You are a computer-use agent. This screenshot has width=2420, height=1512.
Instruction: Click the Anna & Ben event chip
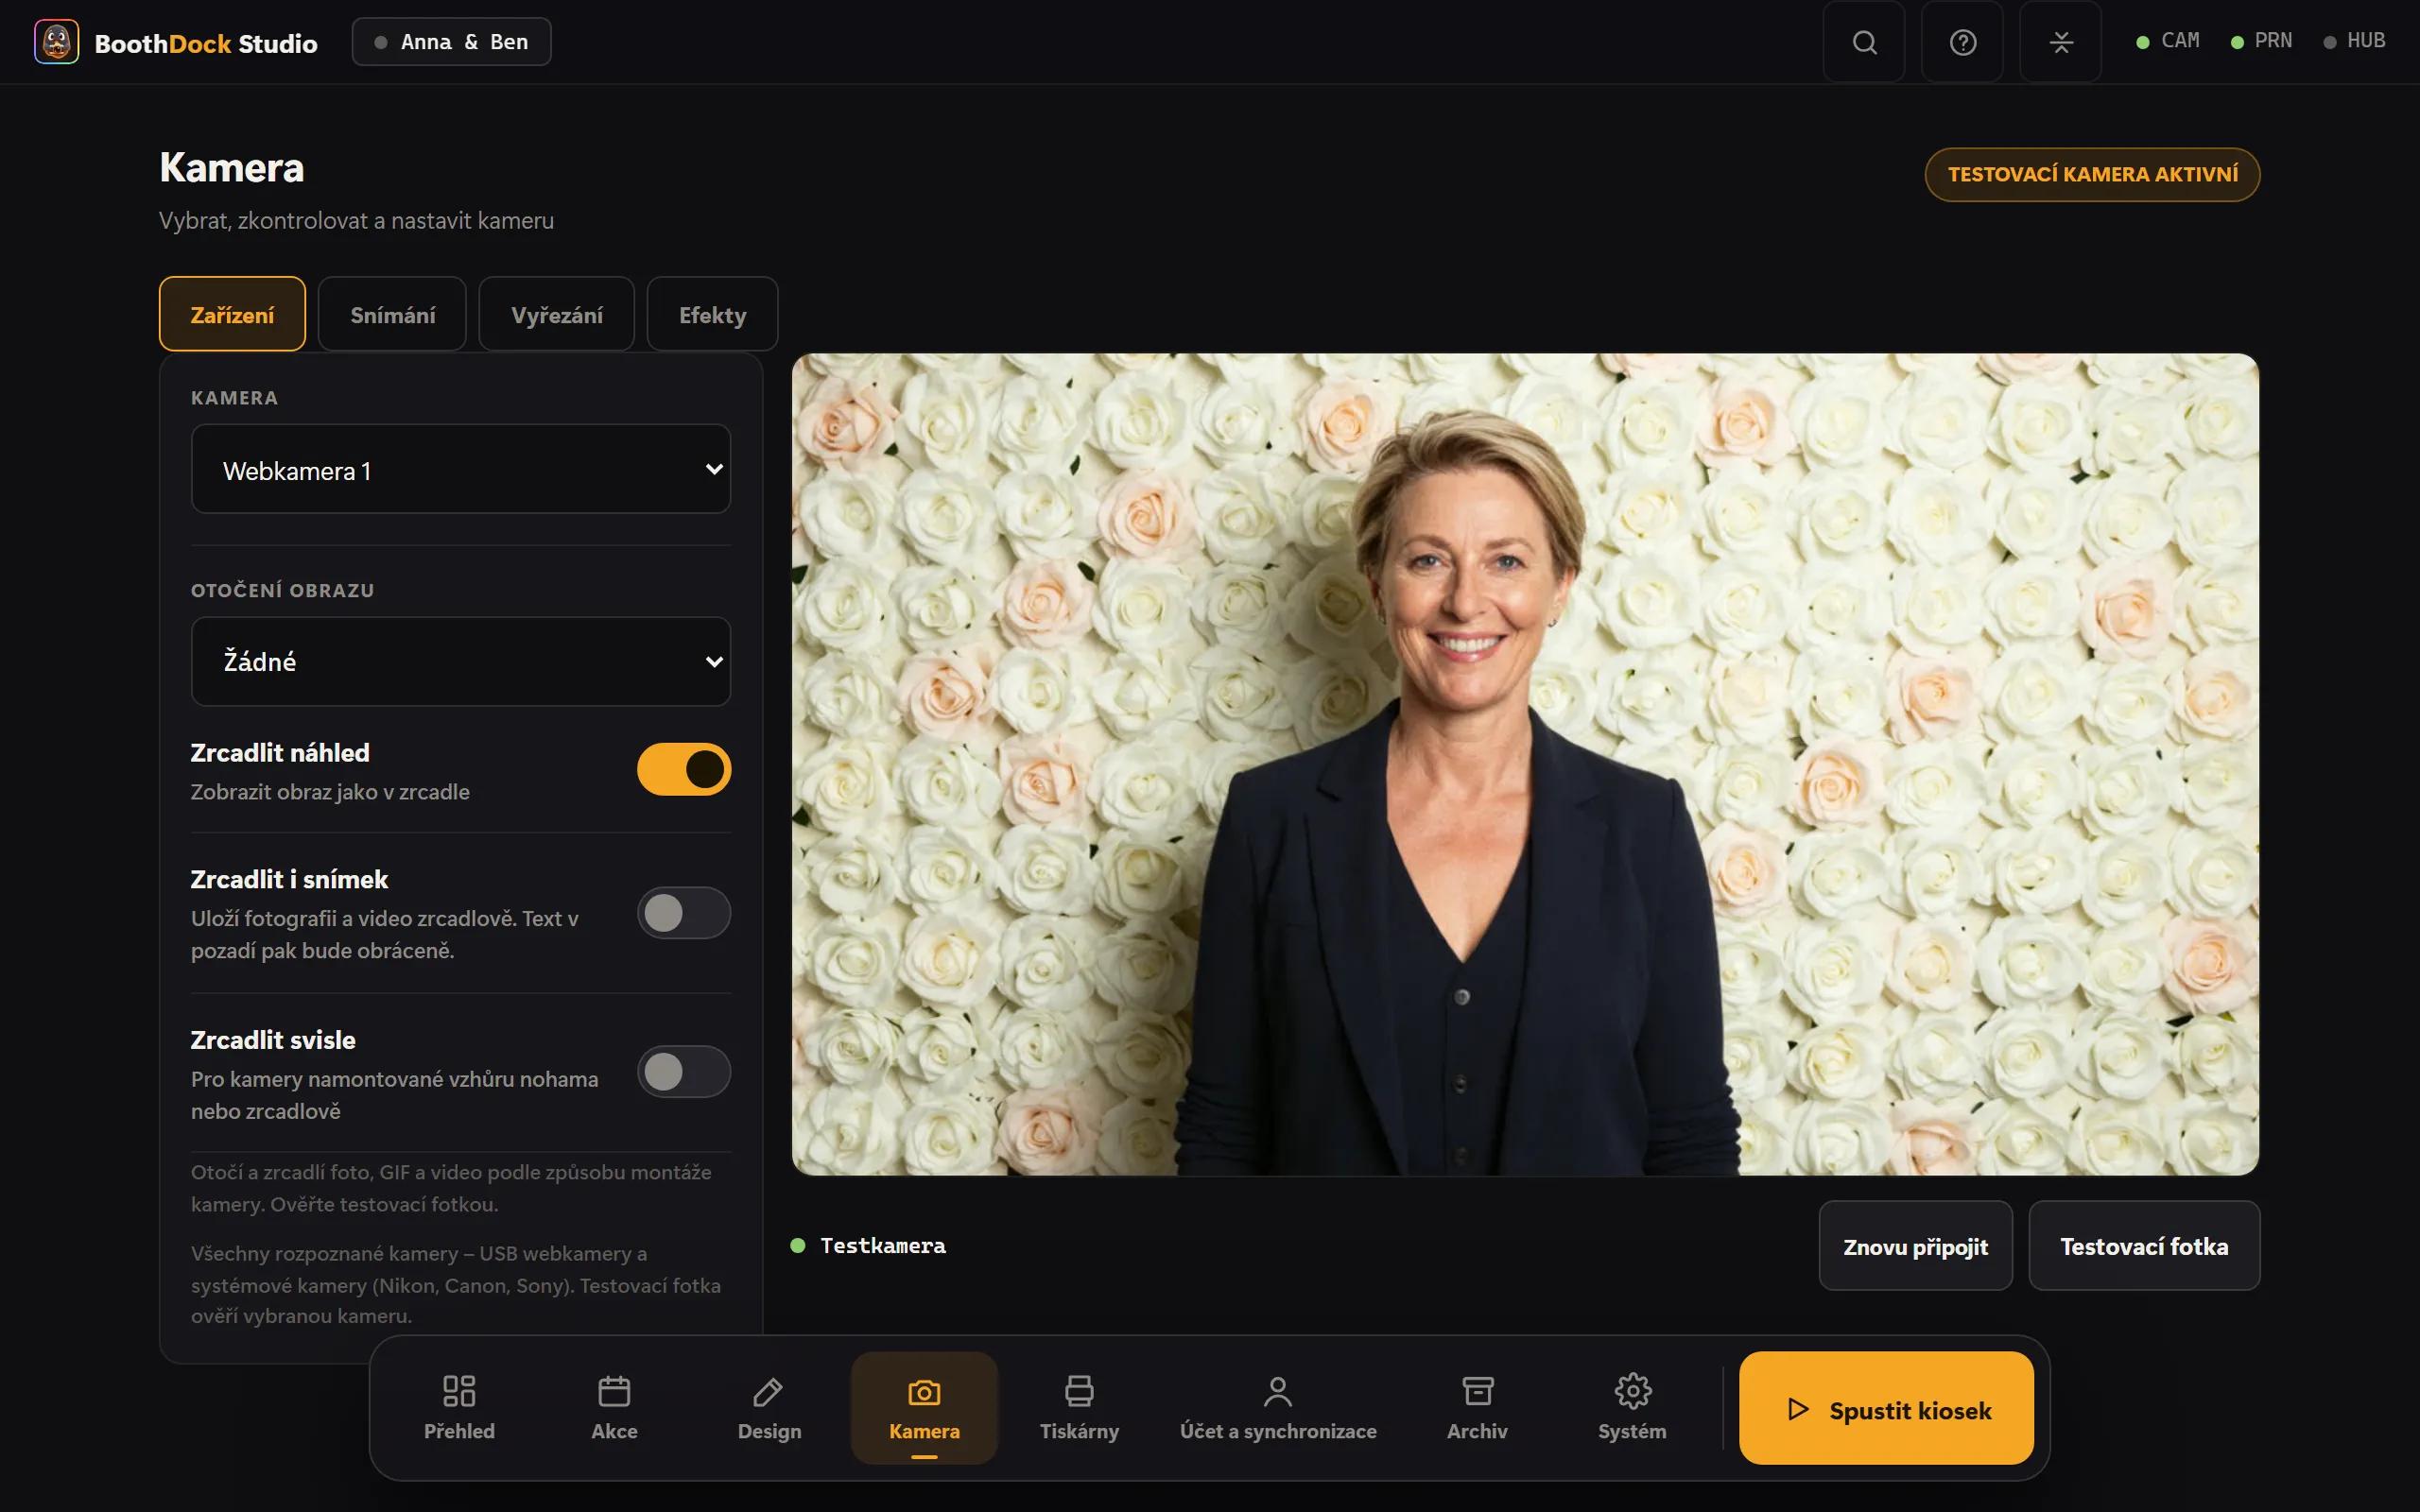click(x=451, y=42)
